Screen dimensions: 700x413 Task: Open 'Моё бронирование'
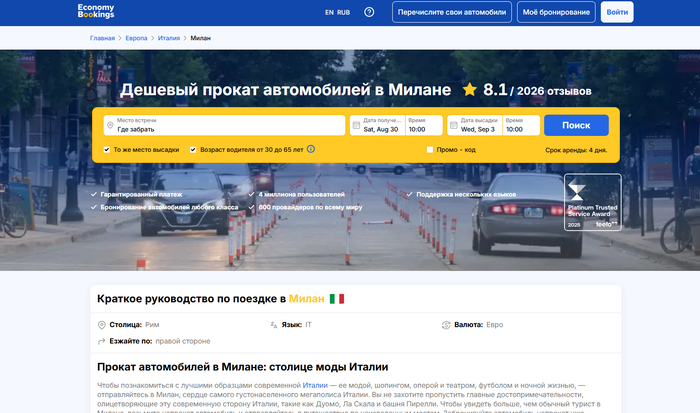pyautogui.click(x=556, y=12)
